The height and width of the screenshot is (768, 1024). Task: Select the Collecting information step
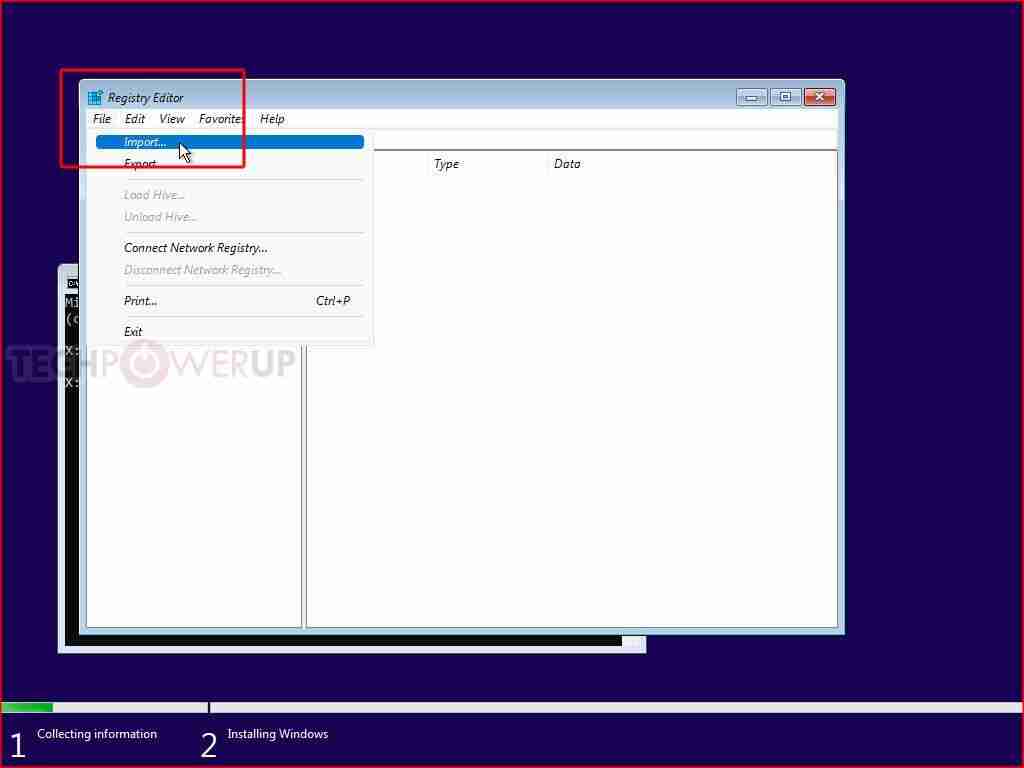(97, 733)
